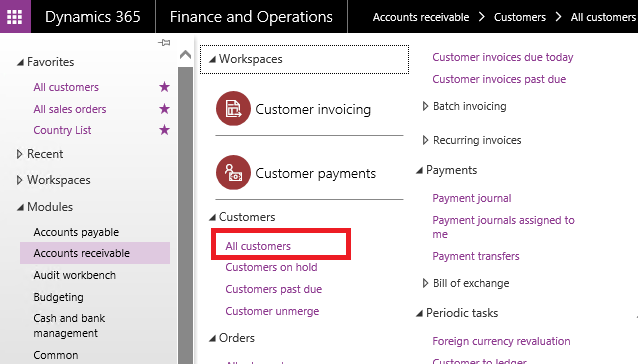
Task: Collapse the Modules section
Action: point(20,207)
